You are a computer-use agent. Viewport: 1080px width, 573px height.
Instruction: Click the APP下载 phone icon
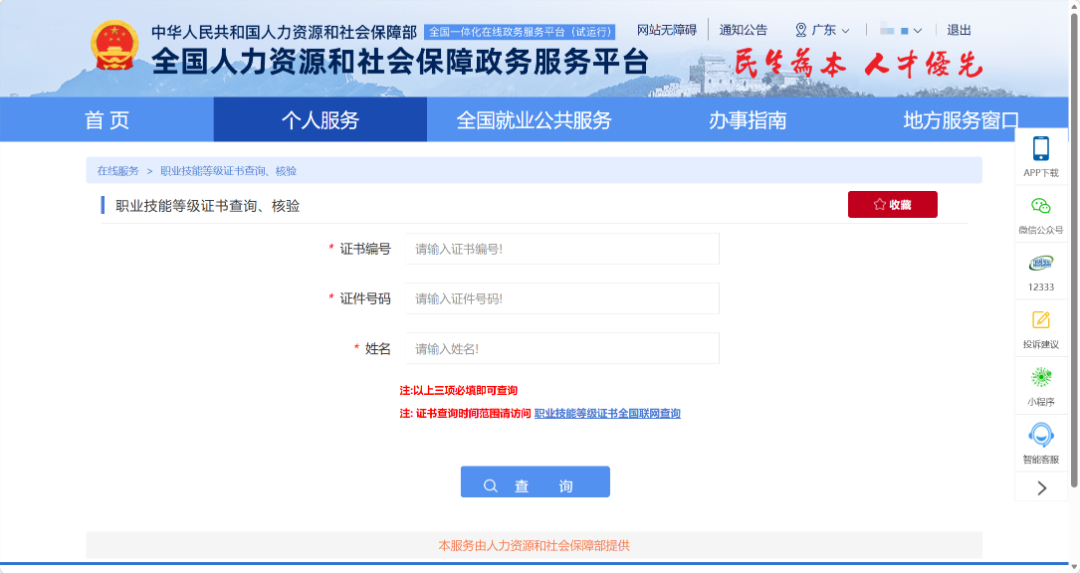pyautogui.click(x=1040, y=149)
